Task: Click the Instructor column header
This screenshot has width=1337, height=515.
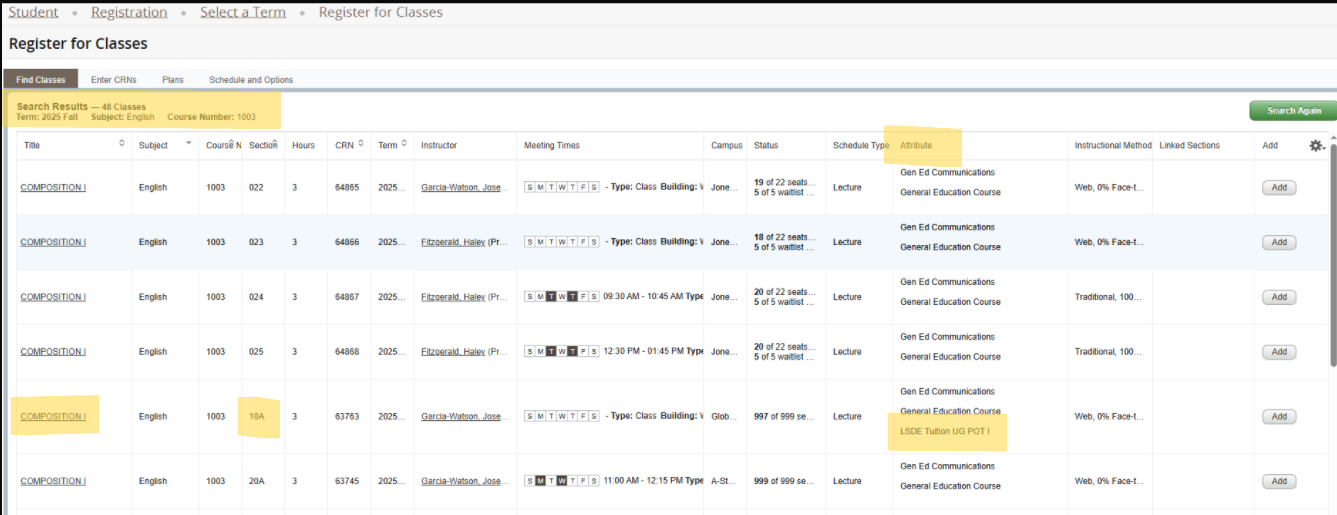Action: (x=439, y=145)
